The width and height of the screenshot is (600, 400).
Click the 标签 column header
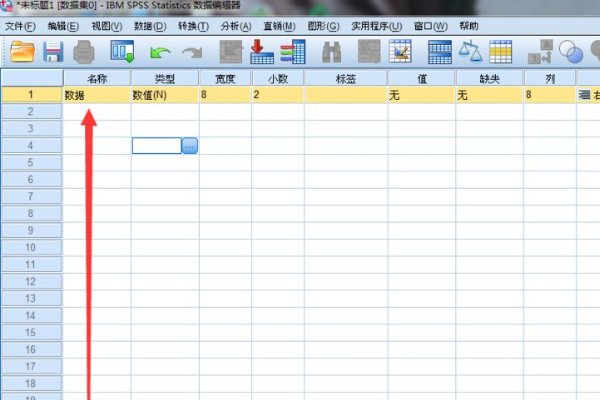click(346, 78)
